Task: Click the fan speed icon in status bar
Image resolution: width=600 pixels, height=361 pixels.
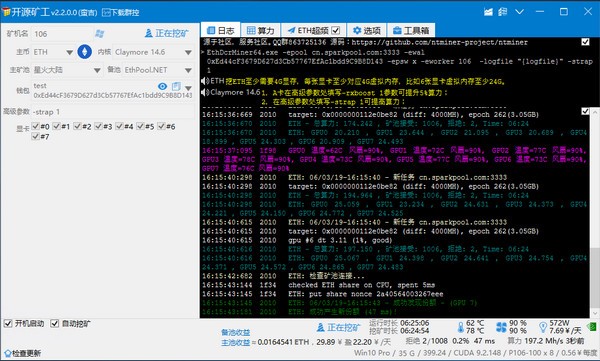Action: [x=501, y=327]
